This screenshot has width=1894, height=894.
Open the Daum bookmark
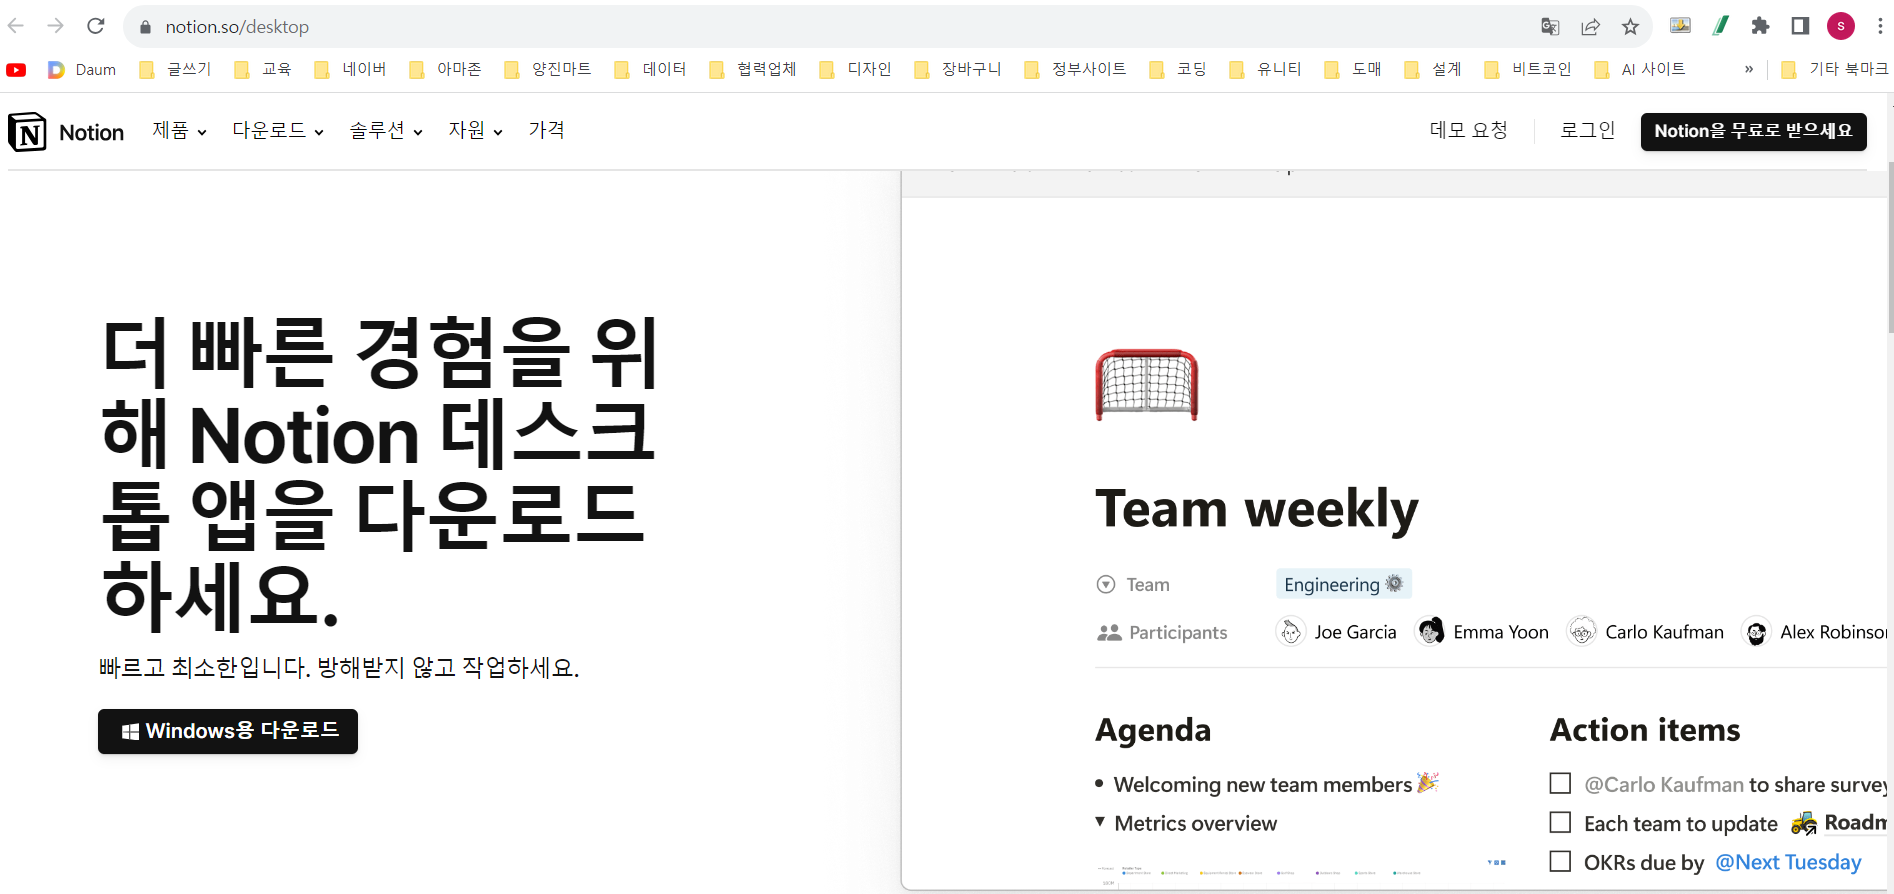point(82,69)
